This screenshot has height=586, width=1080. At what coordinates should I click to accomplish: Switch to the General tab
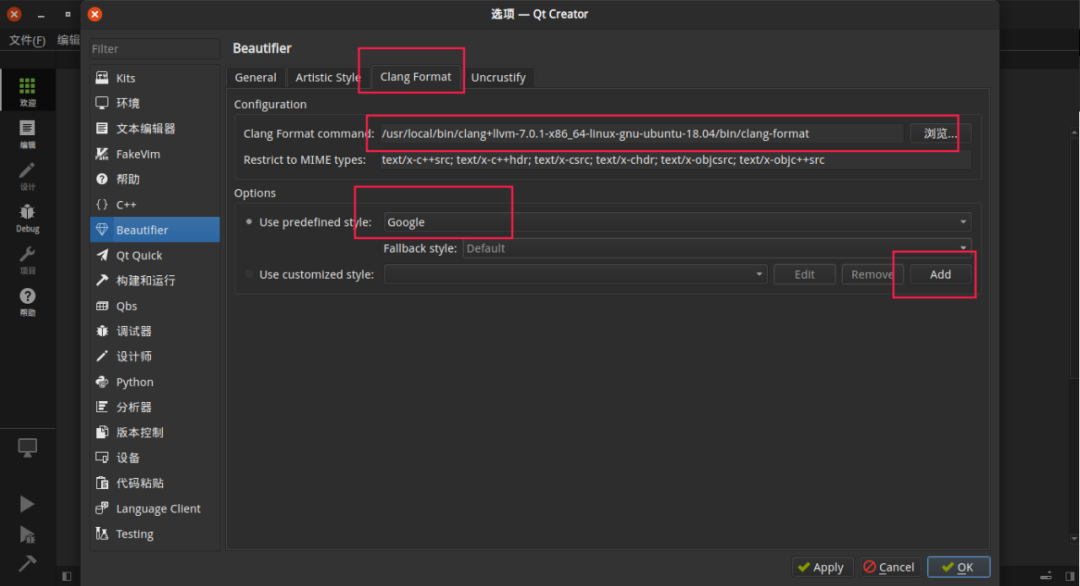tap(256, 77)
